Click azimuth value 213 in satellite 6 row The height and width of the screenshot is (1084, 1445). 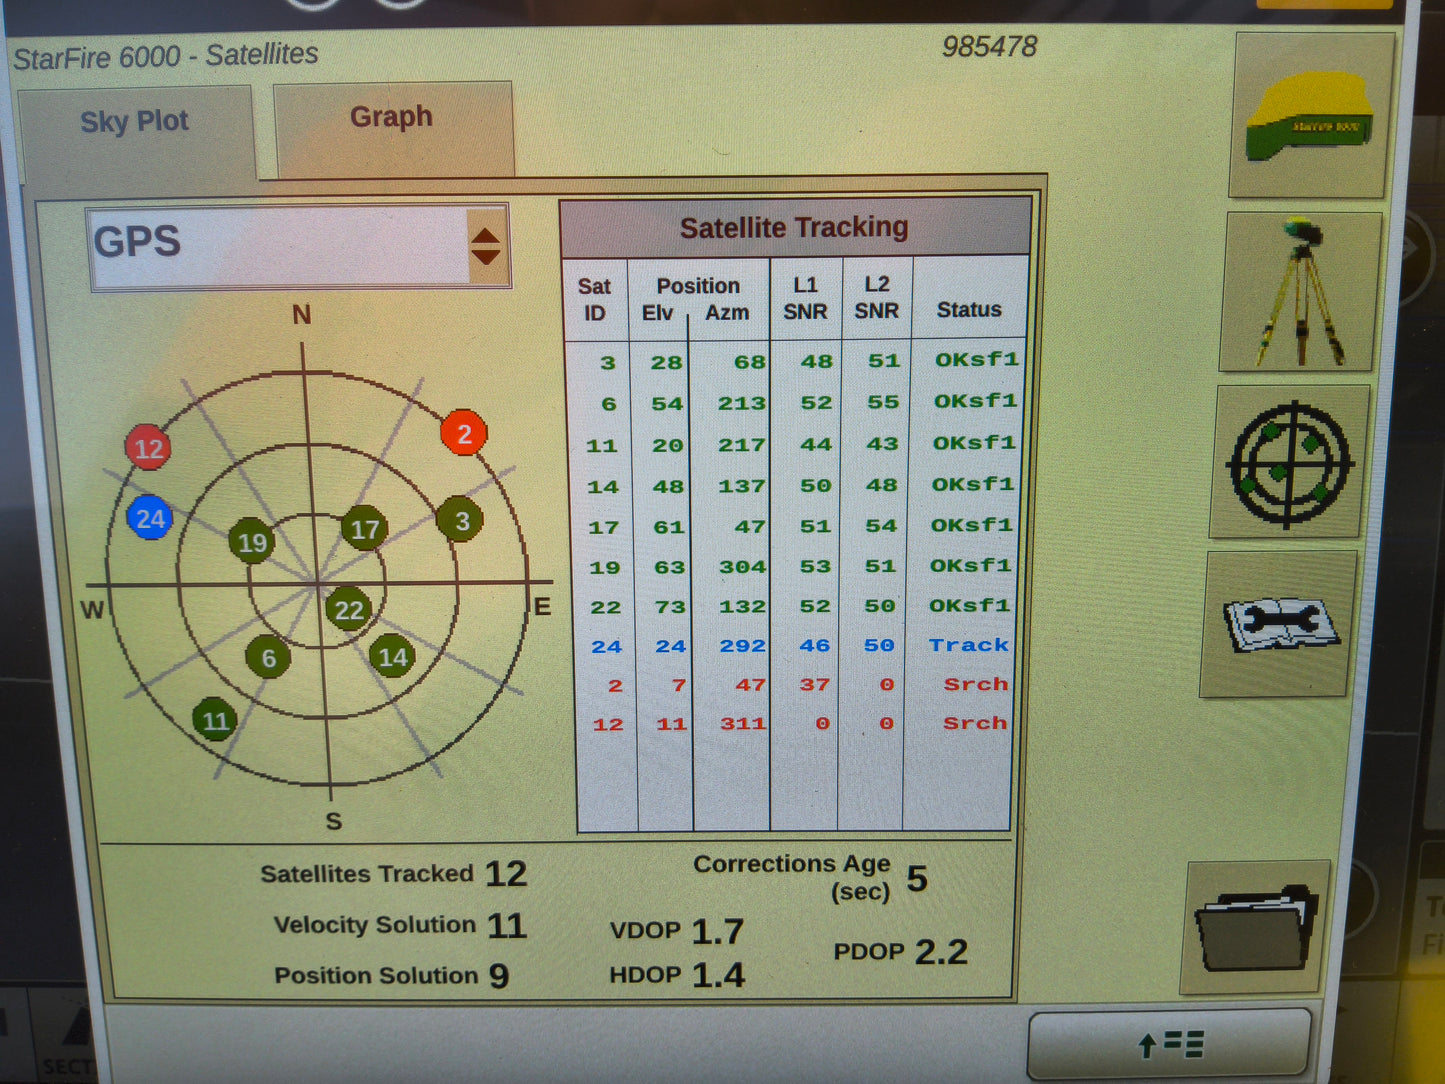point(742,403)
